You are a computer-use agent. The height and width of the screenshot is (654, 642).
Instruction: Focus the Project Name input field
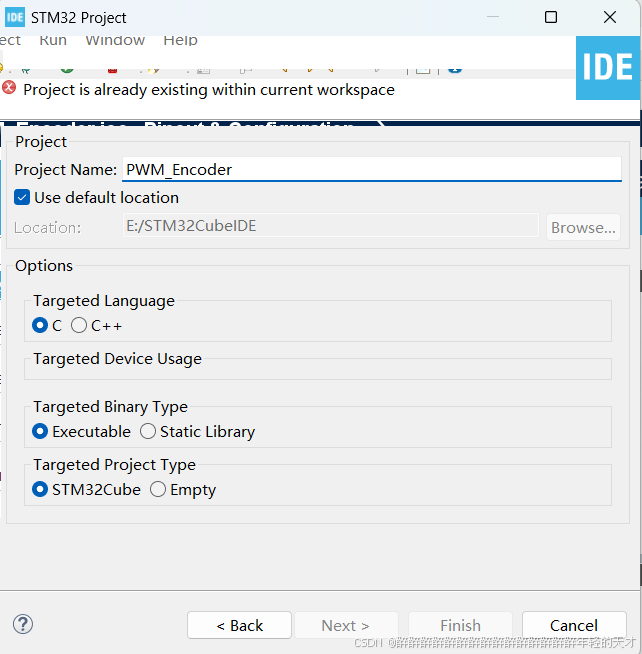point(372,170)
